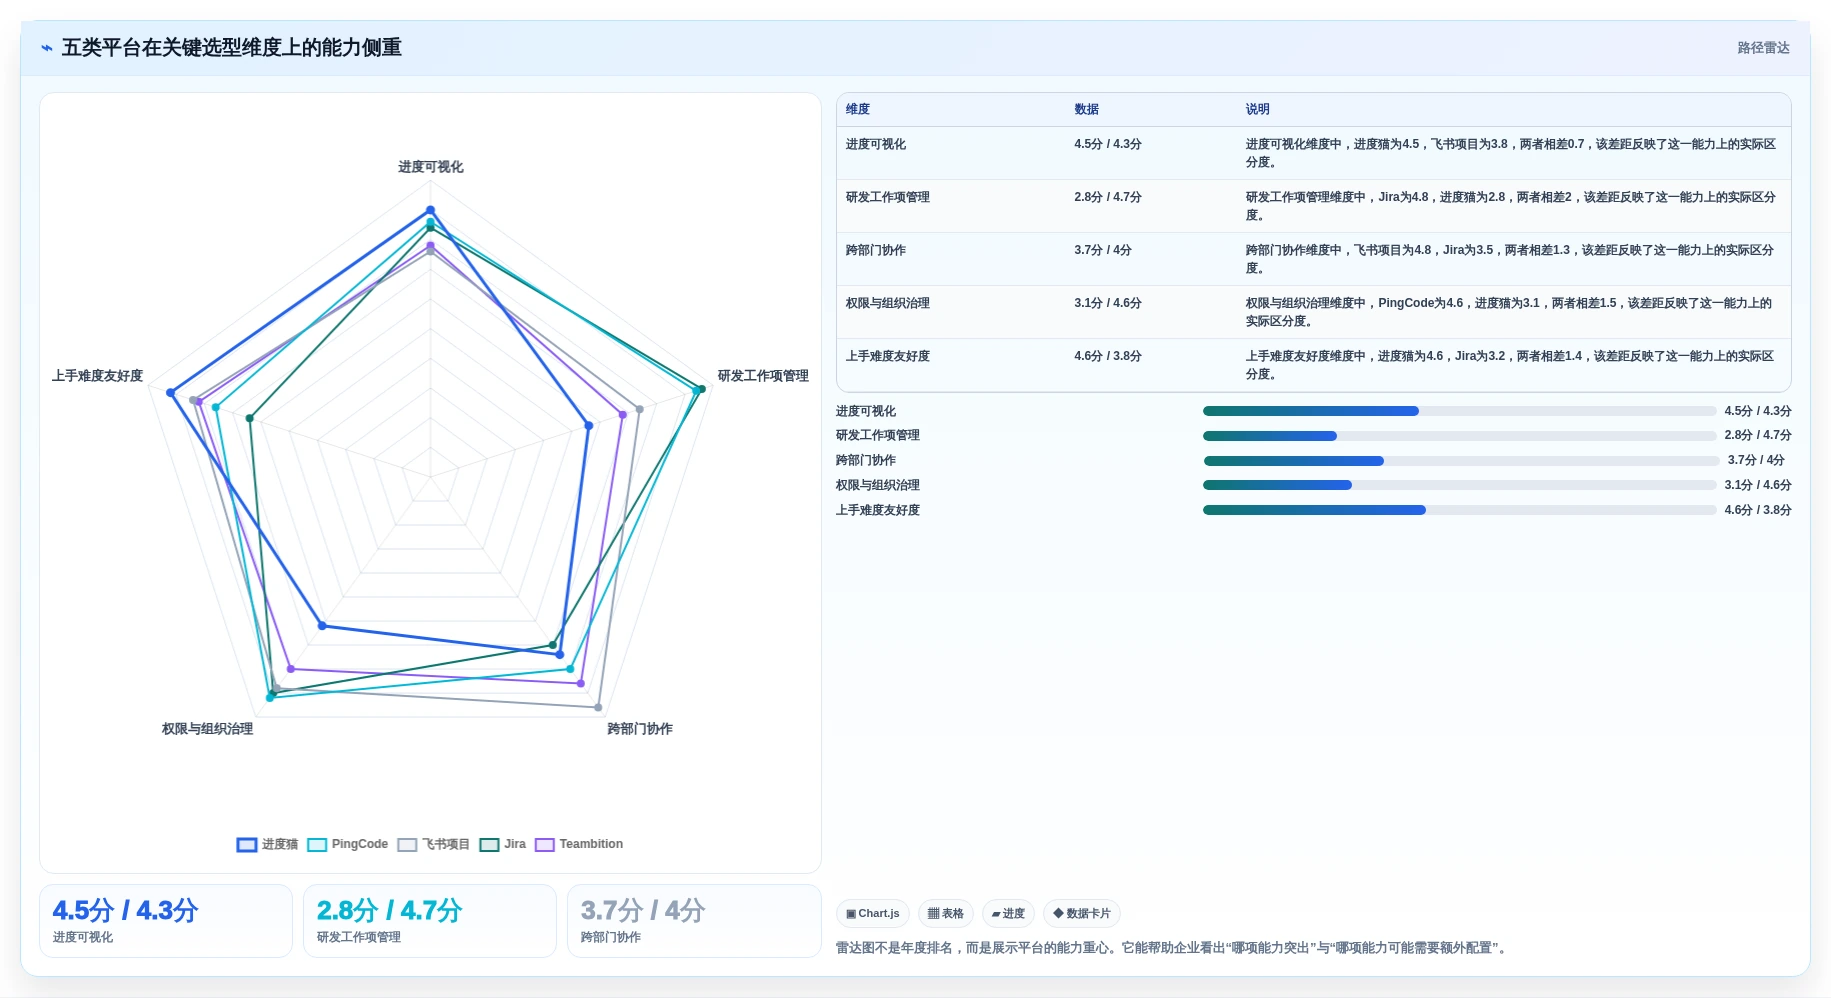Click the 上手难度友好度 progress bar

pos(1459,510)
